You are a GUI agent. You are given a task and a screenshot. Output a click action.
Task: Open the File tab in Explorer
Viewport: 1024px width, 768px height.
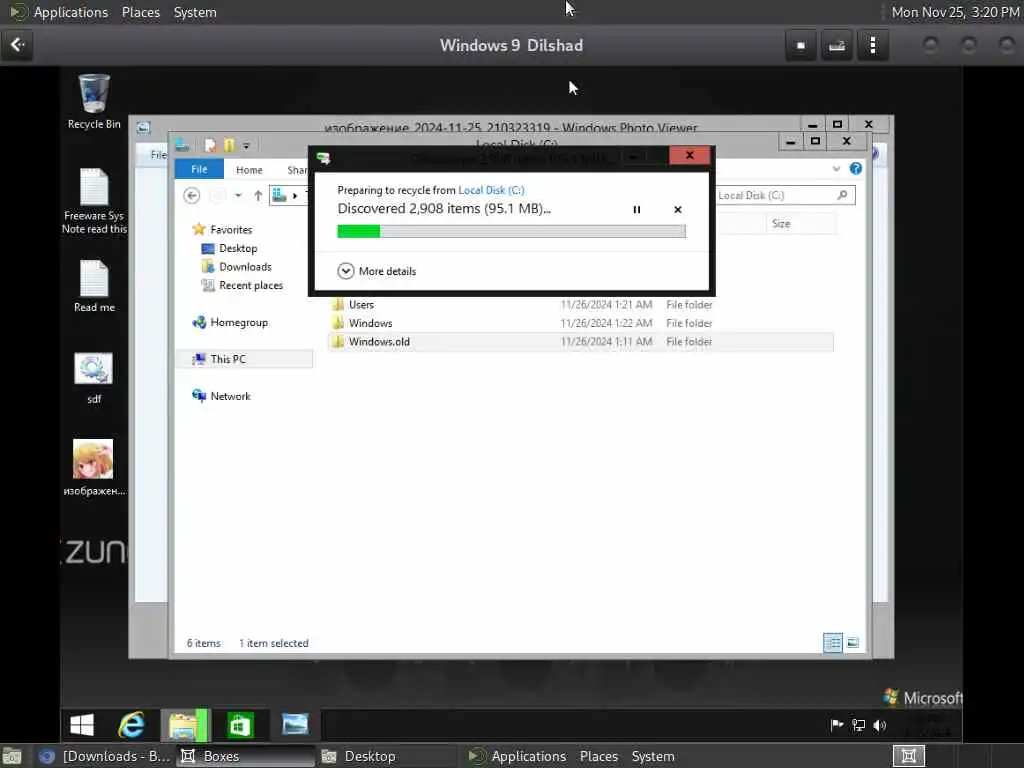[x=199, y=169]
